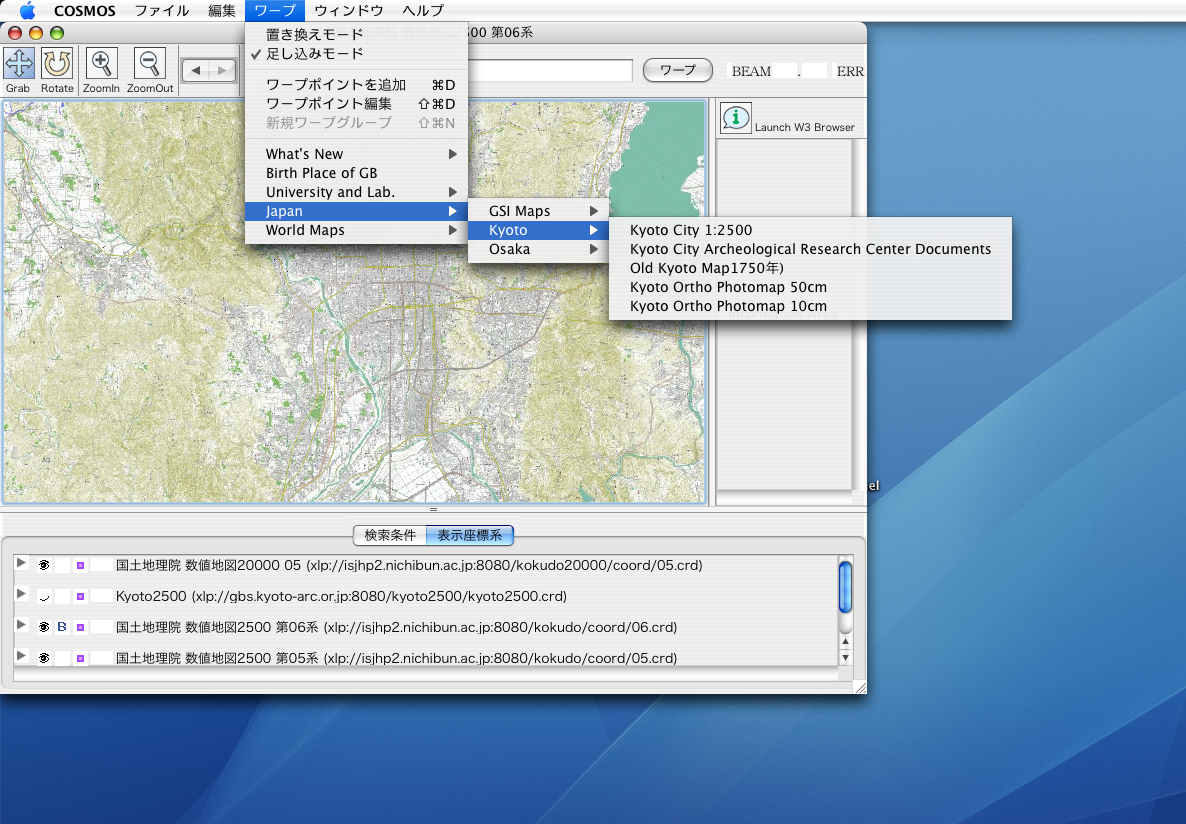This screenshot has height=824, width=1186.
Task: Activate the ZoomOut magnifier tool
Action: (x=150, y=65)
